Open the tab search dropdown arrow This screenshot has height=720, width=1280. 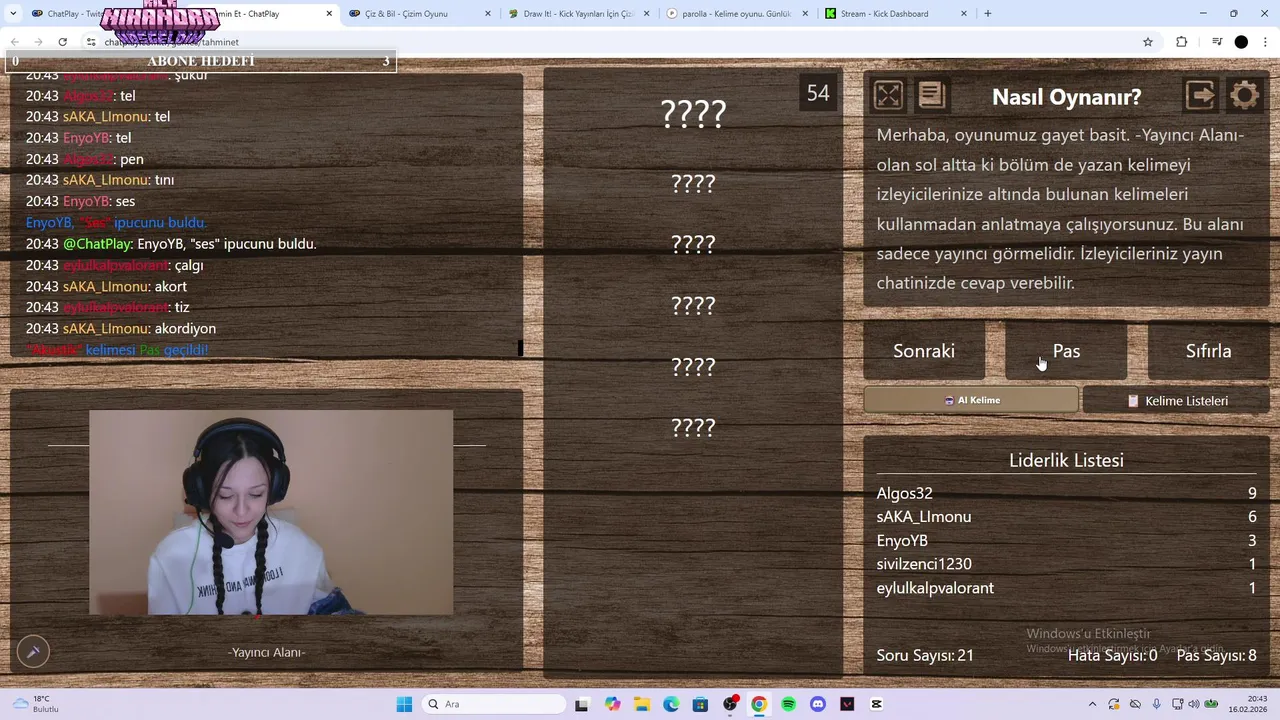(13, 14)
